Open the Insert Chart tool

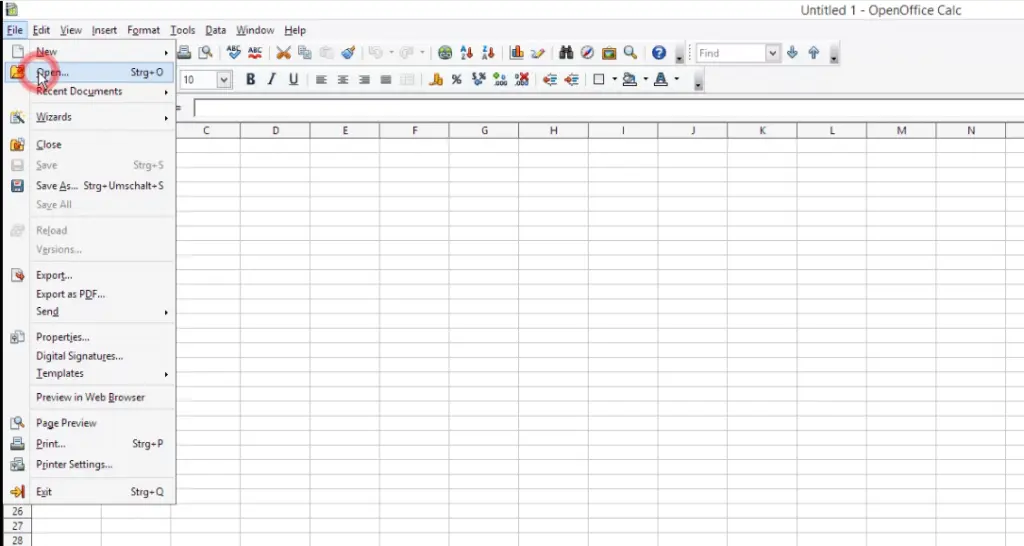tap(517, 53)
